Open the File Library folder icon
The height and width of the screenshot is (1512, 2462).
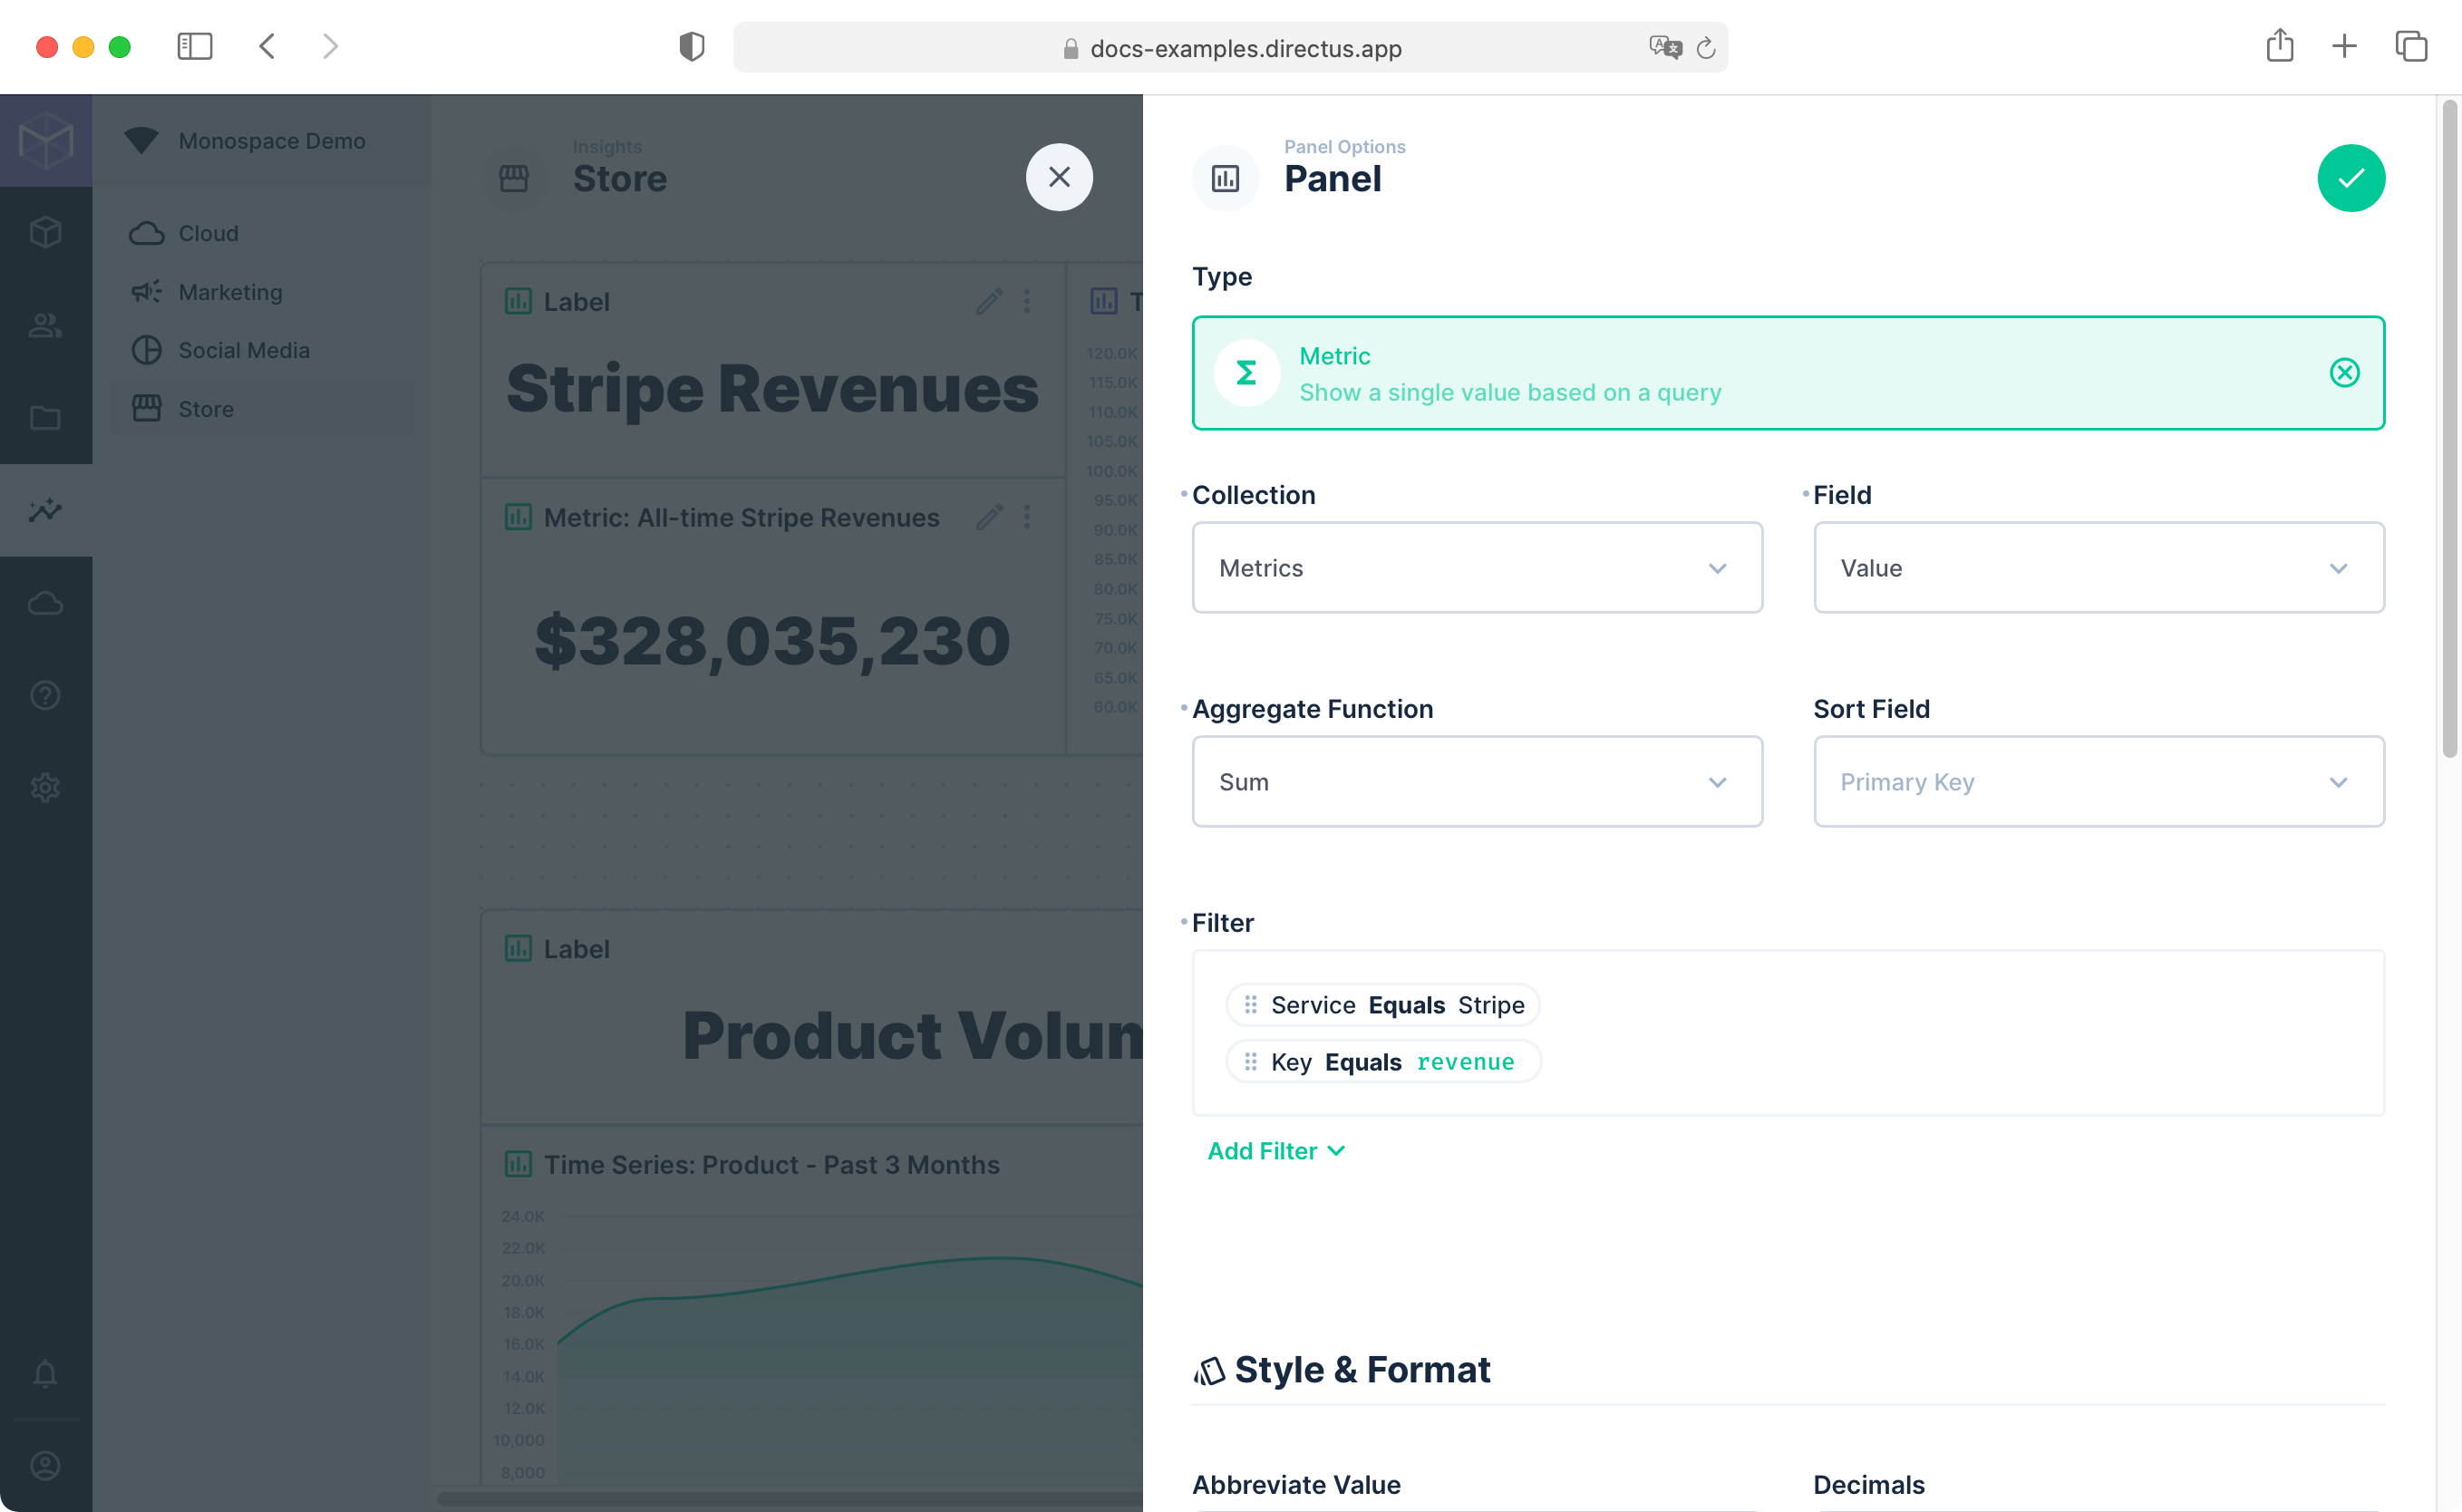[x=45, y=417]
